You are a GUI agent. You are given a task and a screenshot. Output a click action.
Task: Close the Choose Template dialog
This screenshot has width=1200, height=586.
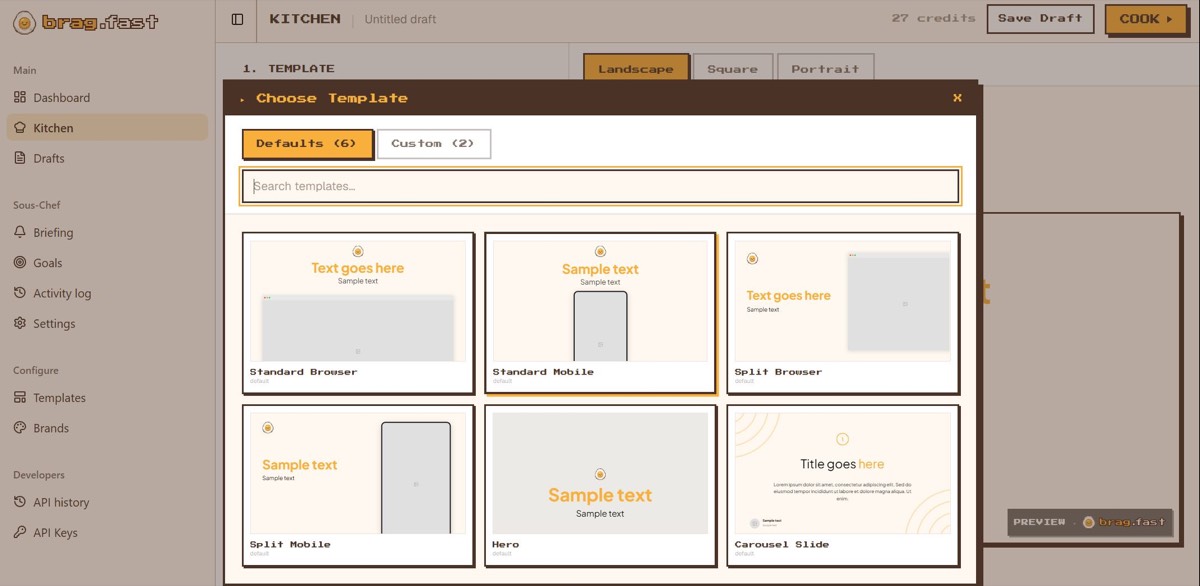point(957,98)
